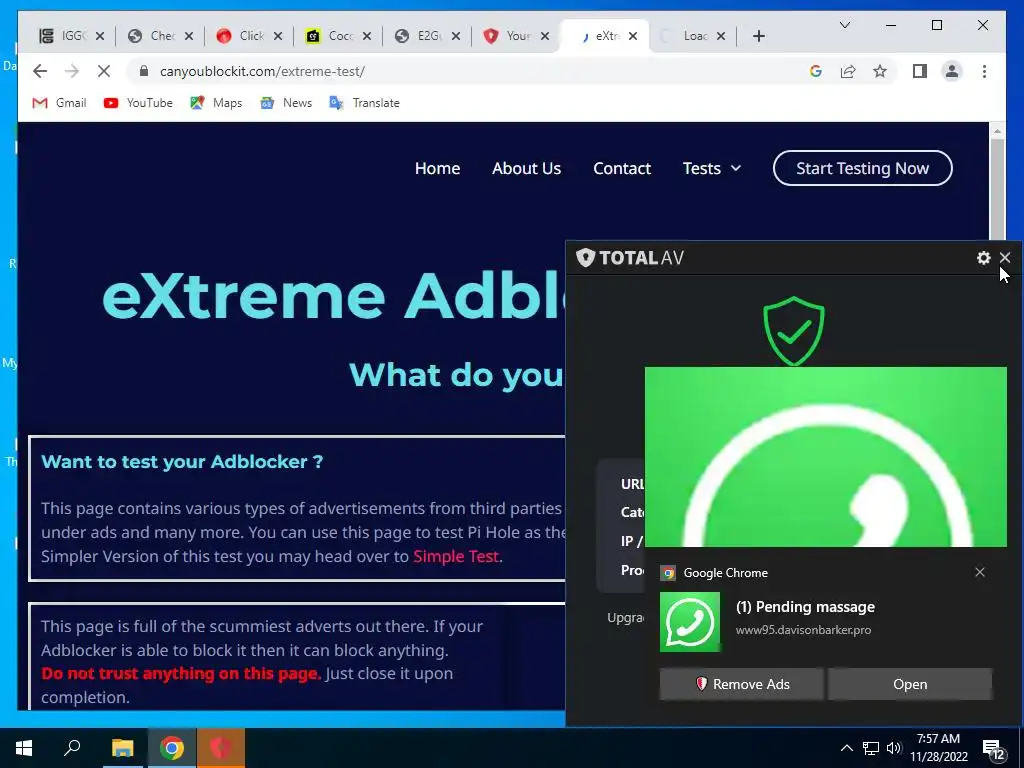1024x768 pixels.
Task: Open File Explorer from taskbar
Action: click(x=122, y=748)
